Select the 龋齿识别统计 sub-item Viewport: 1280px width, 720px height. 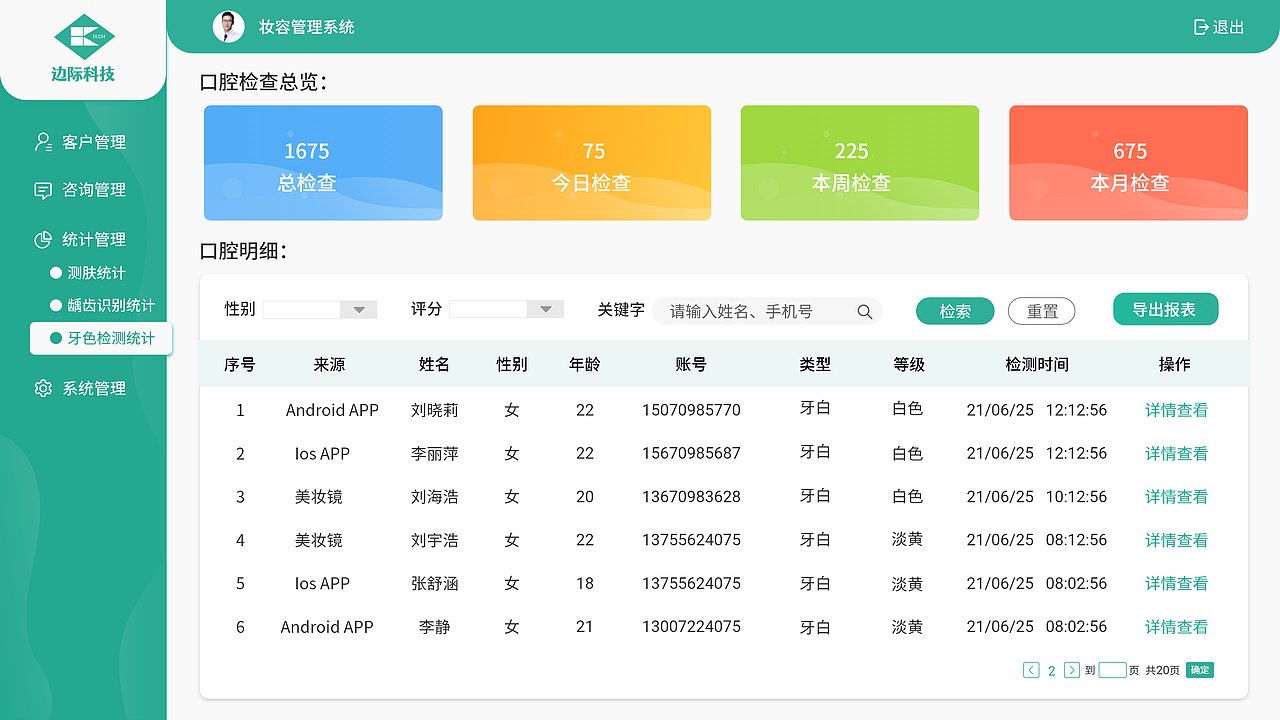coord(107,305)
